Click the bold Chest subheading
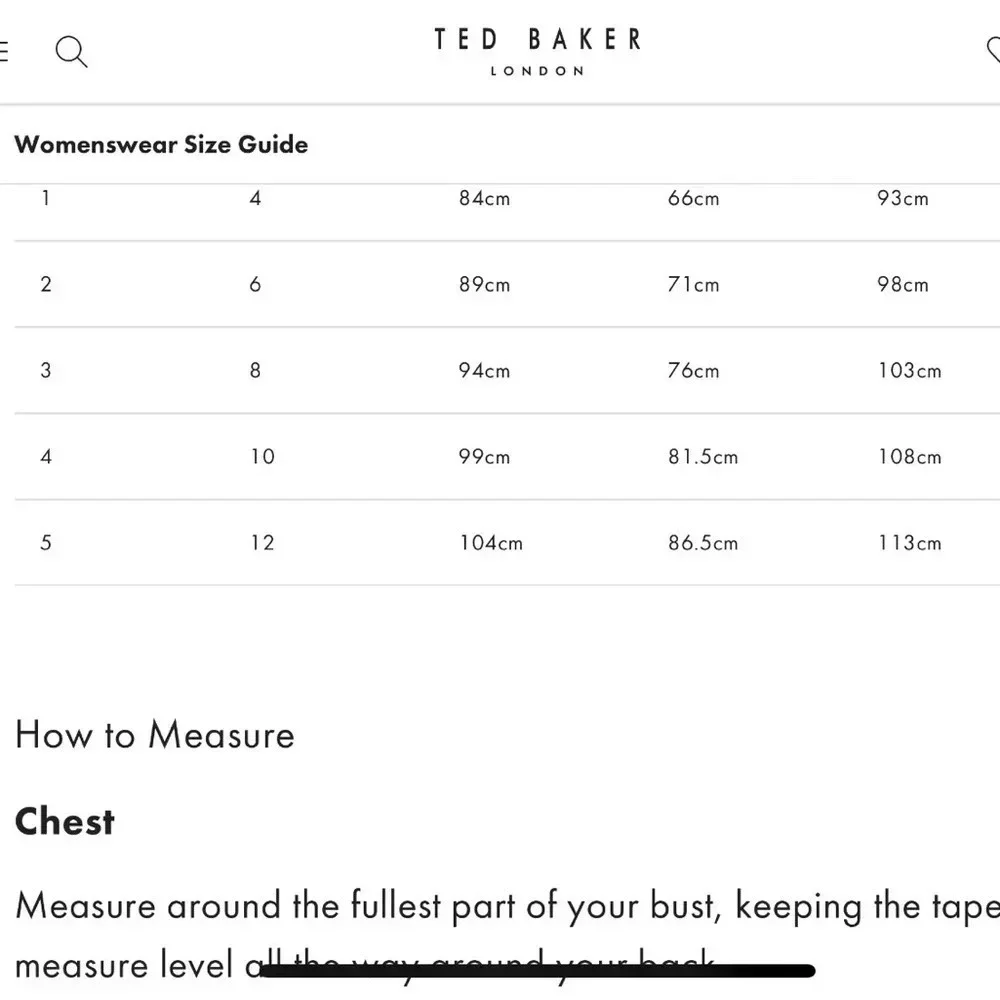Screen dimensions: 1000x1000 [65, 821]
